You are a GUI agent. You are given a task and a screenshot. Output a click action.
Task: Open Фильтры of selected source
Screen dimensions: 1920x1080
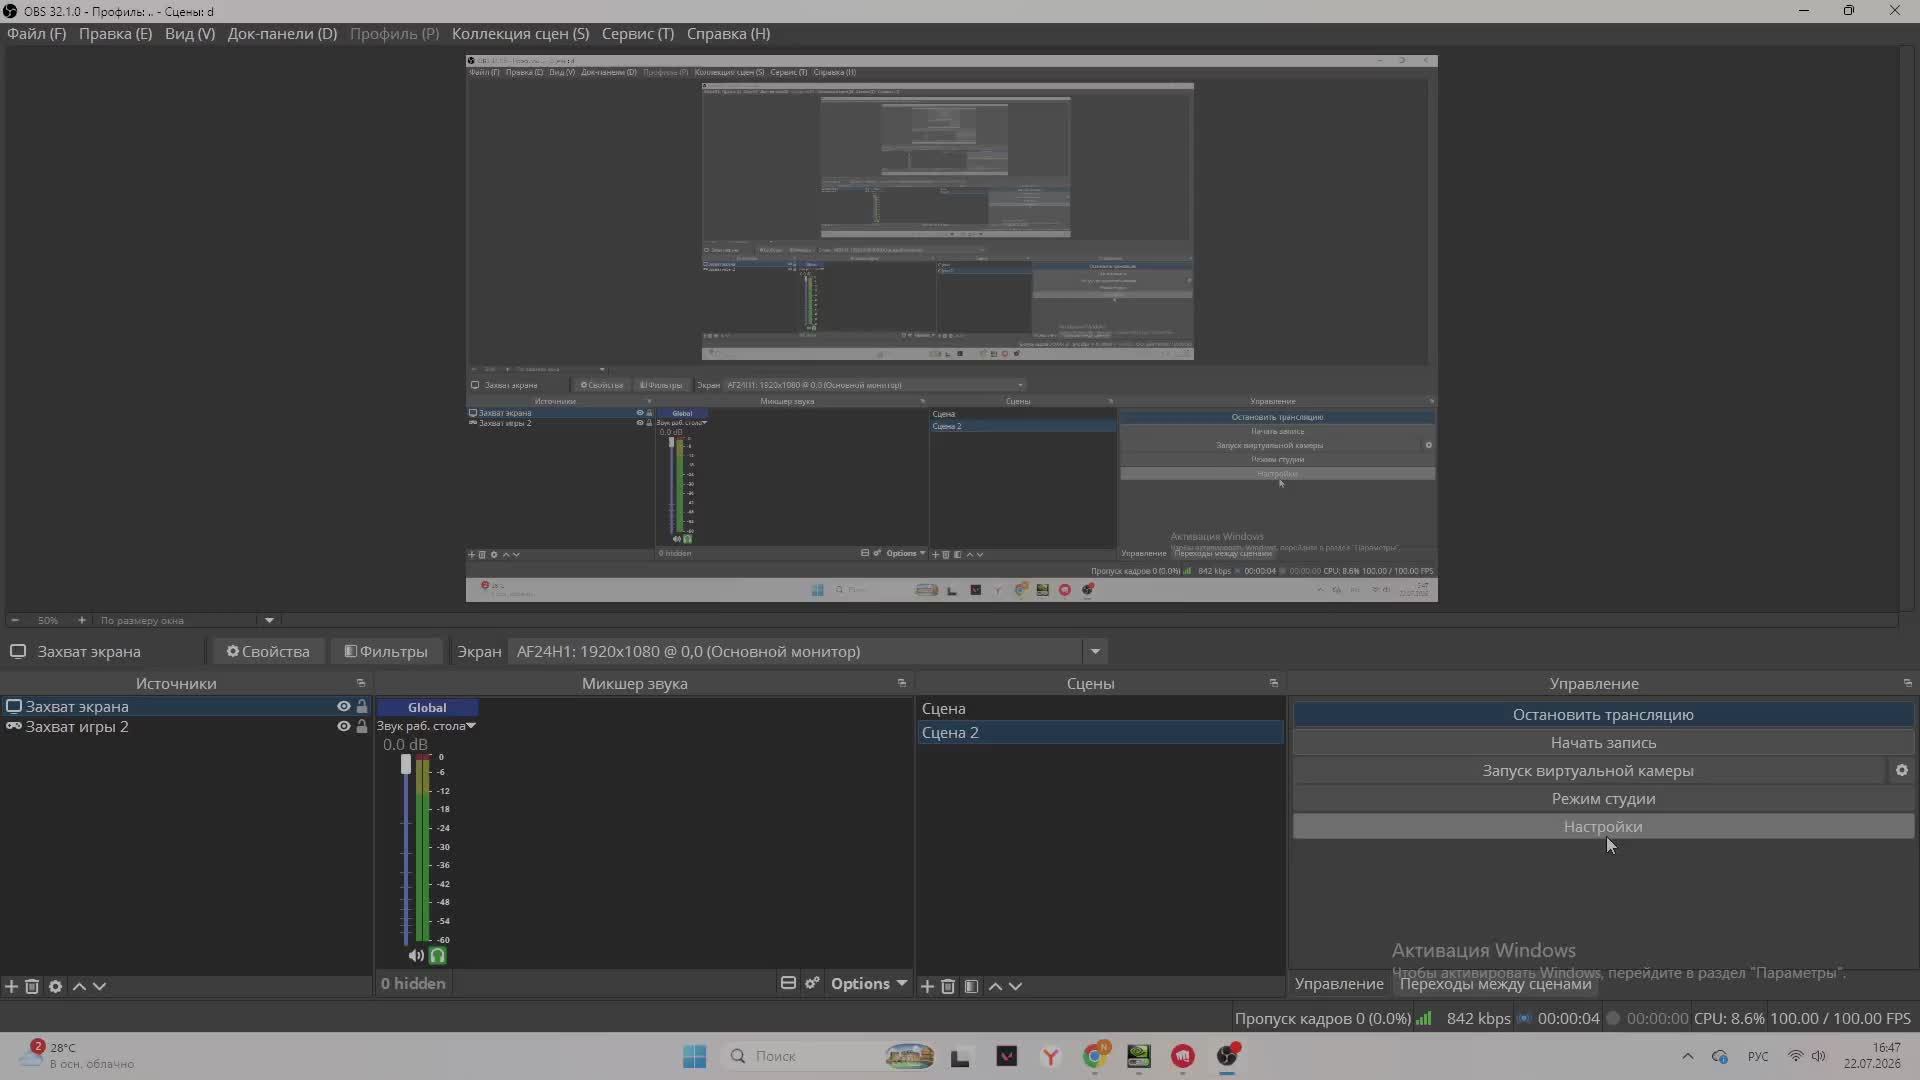coord(386,651)
